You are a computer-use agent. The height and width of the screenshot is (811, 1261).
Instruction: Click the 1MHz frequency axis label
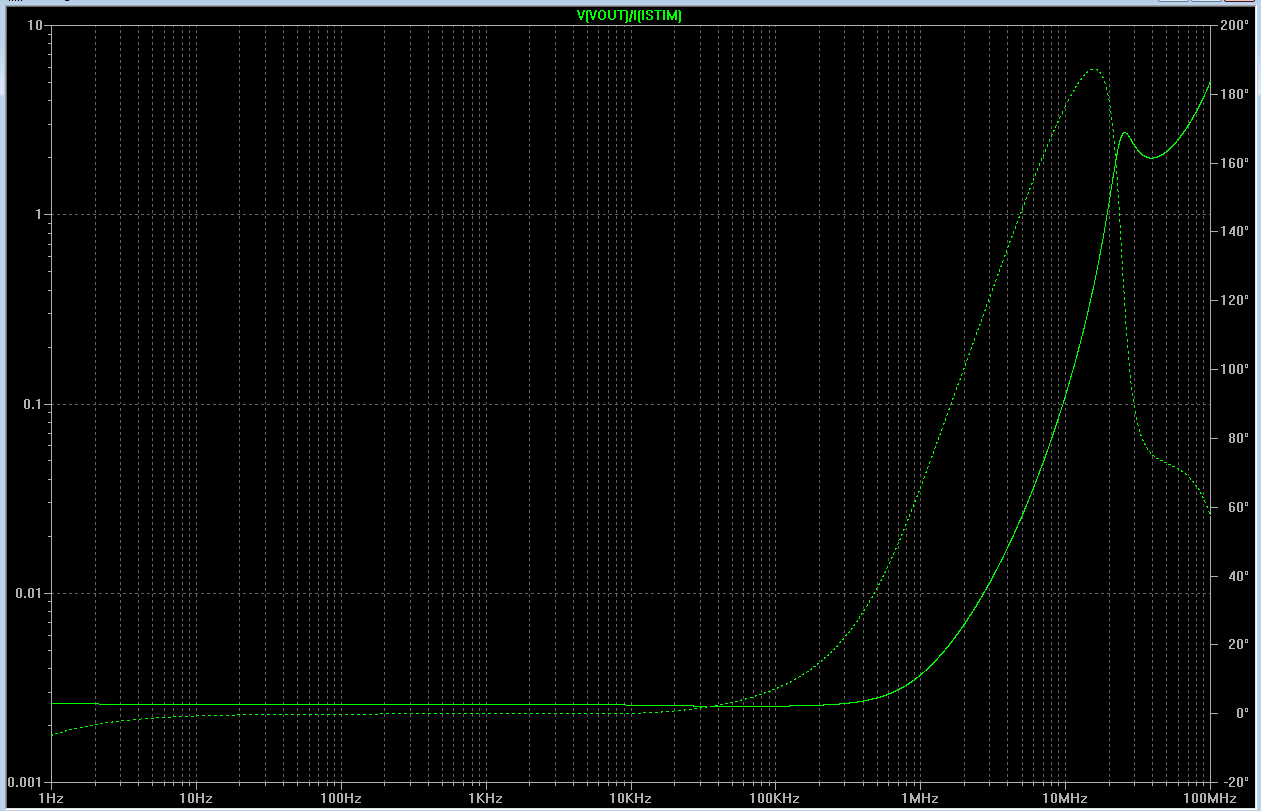(x=920, y=799)
